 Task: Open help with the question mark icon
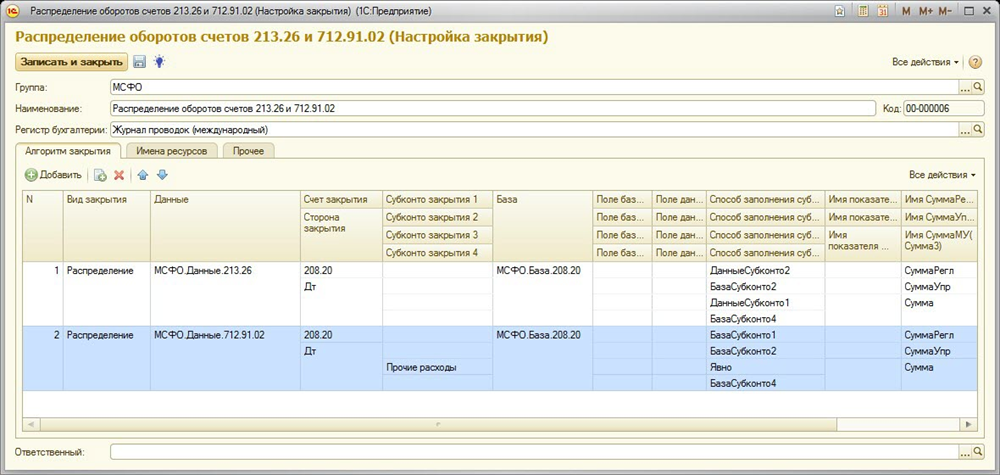coord(975,62)
